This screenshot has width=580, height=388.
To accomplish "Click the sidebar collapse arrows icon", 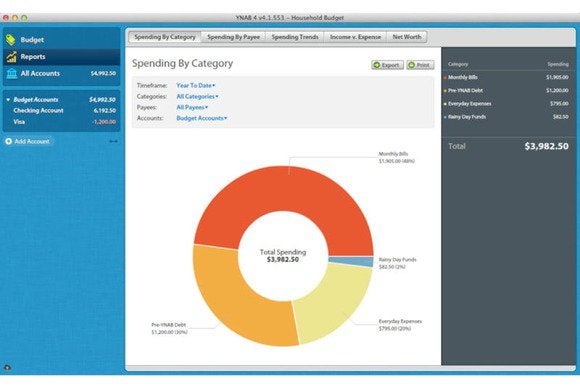I will click(114, 141).
